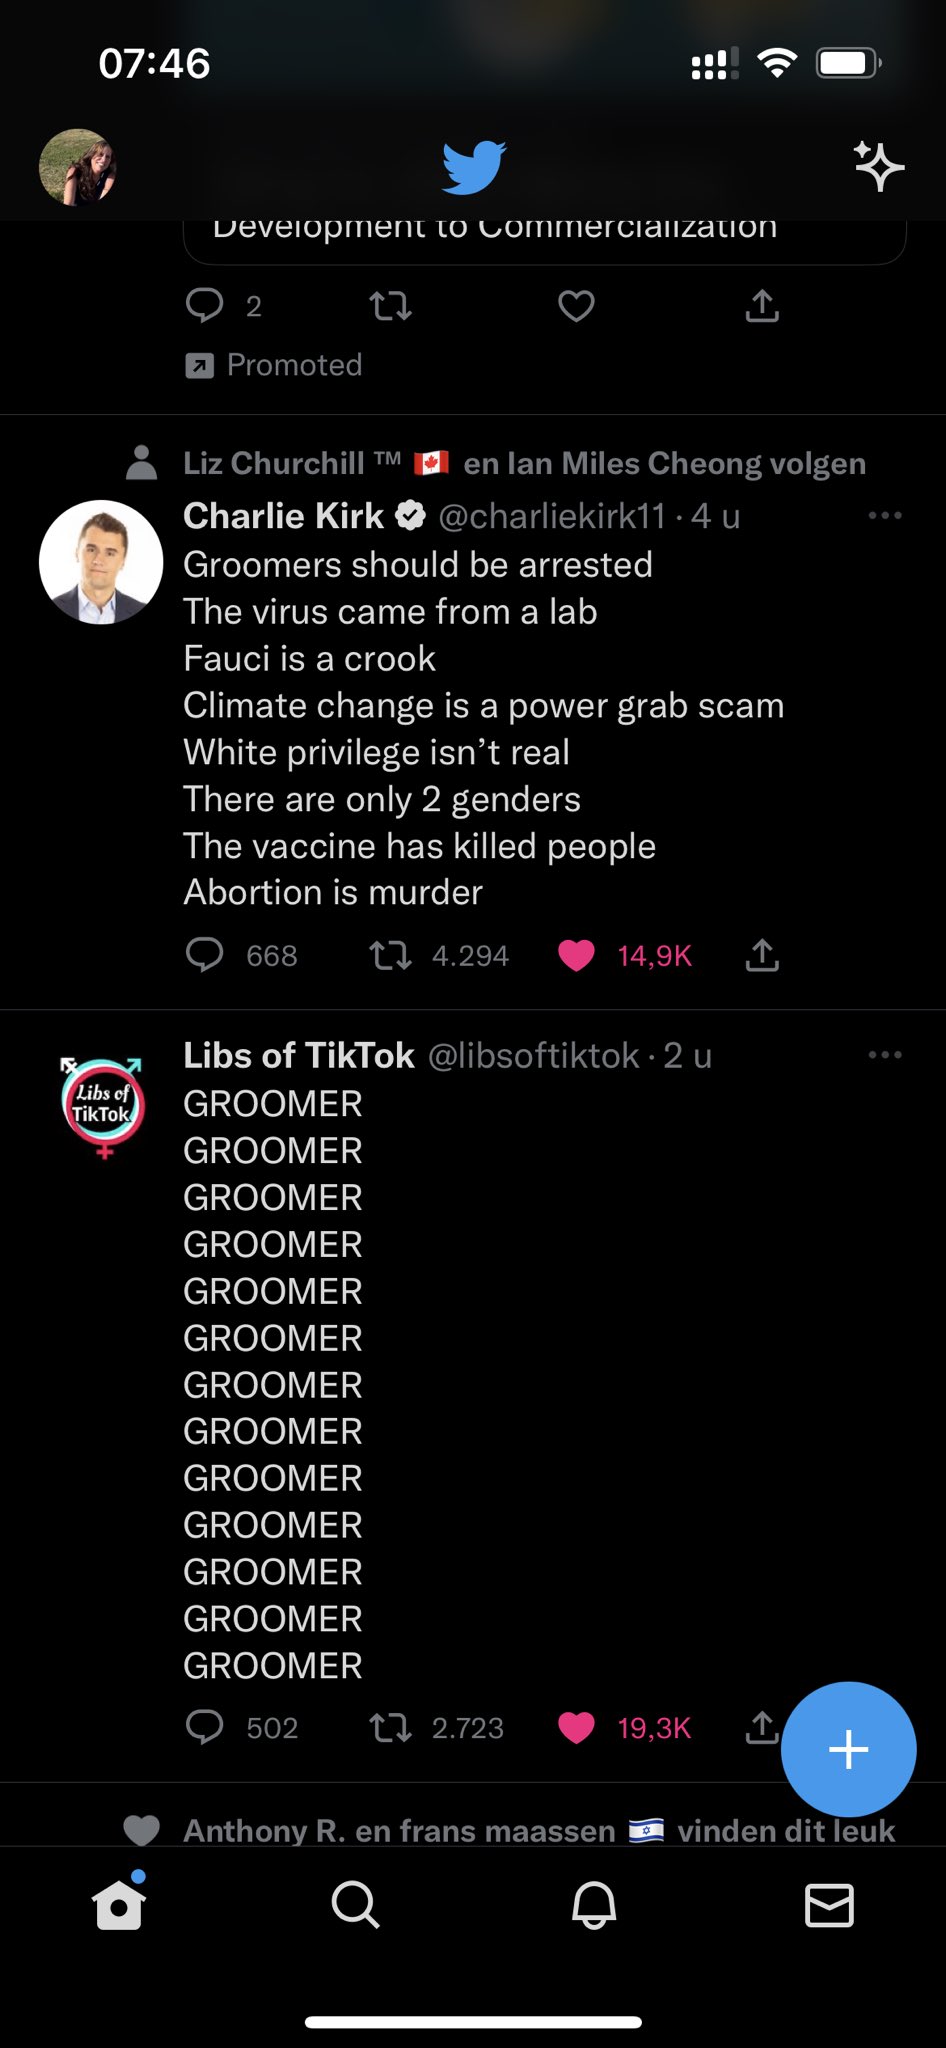Screen dimensions: 946x2048
Task: Tap the Twitter bird logo
Action: (x=474, y=167)
